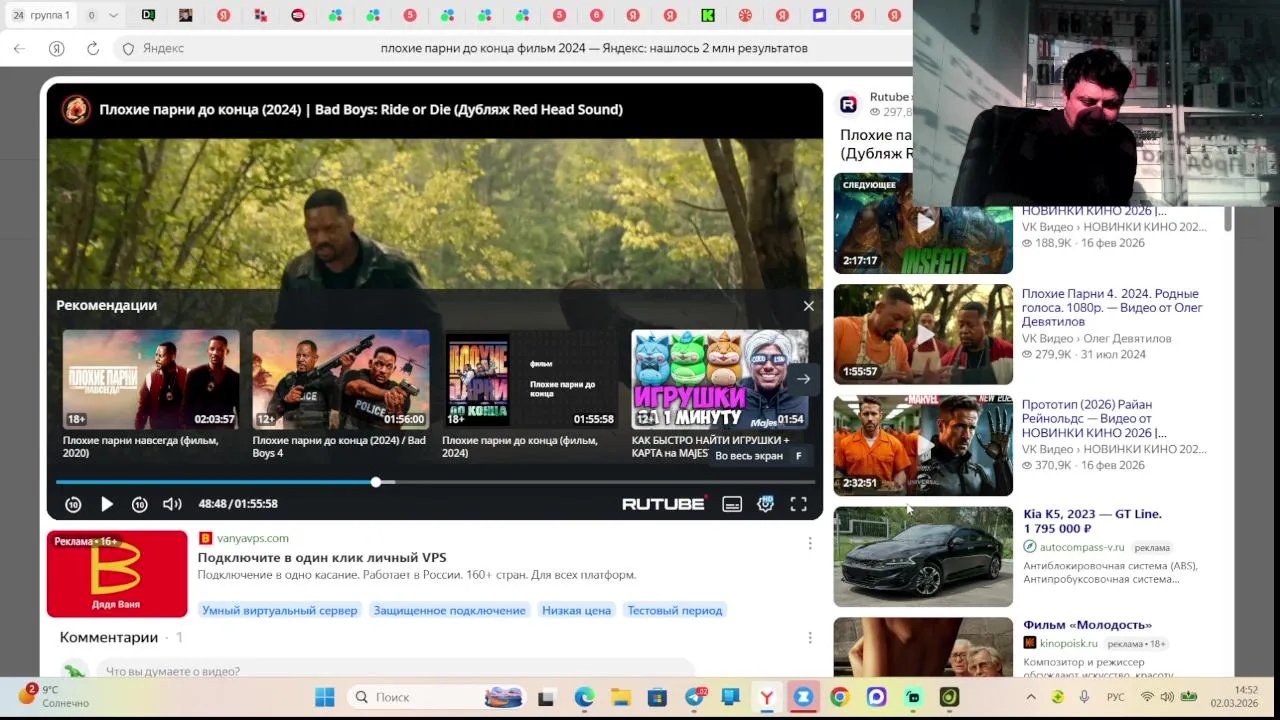
Task: Toggle subtitles in the video player
Action: [x=732, y=504]
